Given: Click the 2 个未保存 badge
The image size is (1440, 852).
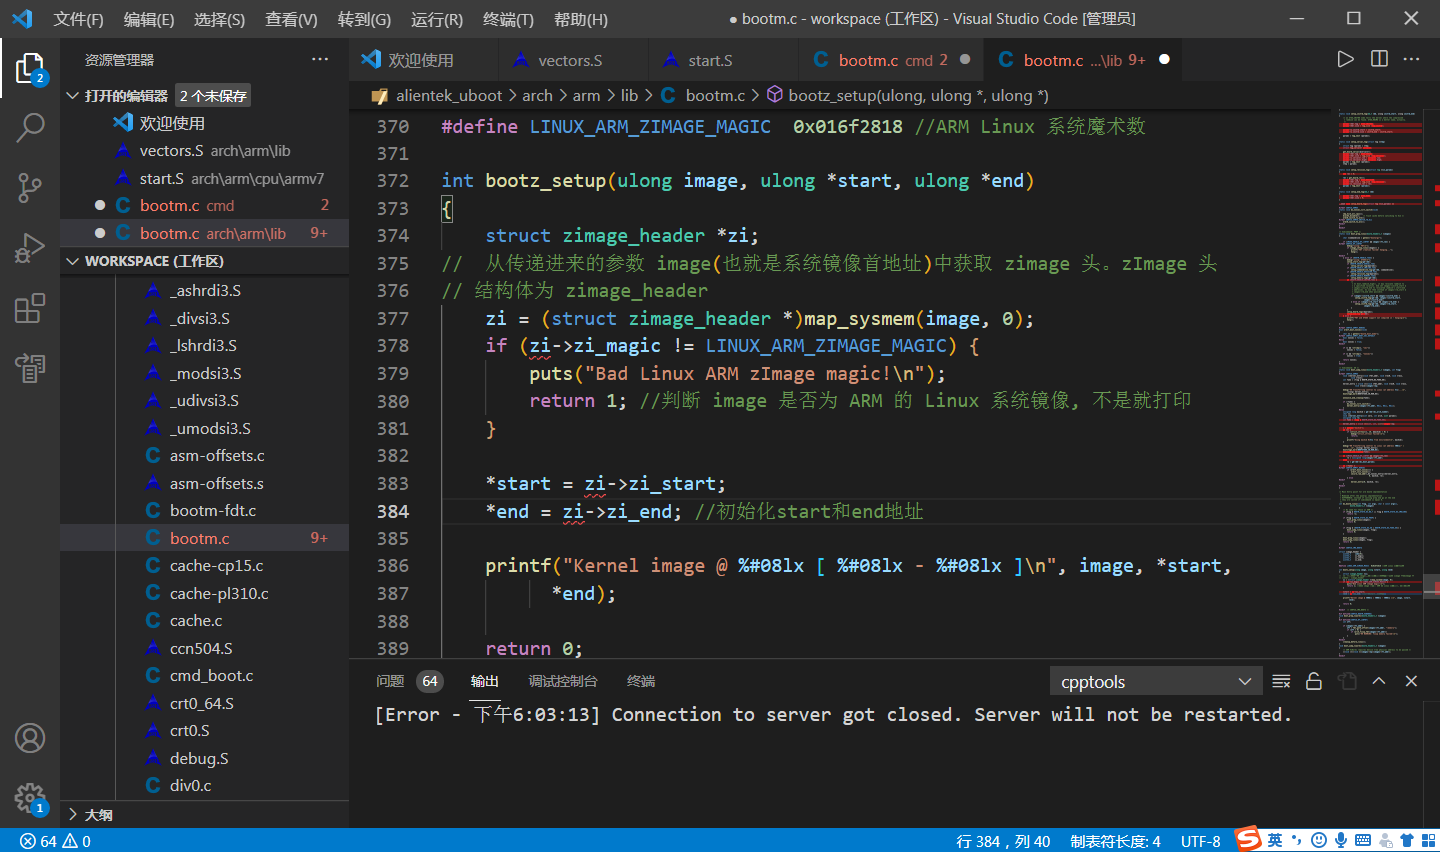Looking at the screenshot, I should [213, 96].
